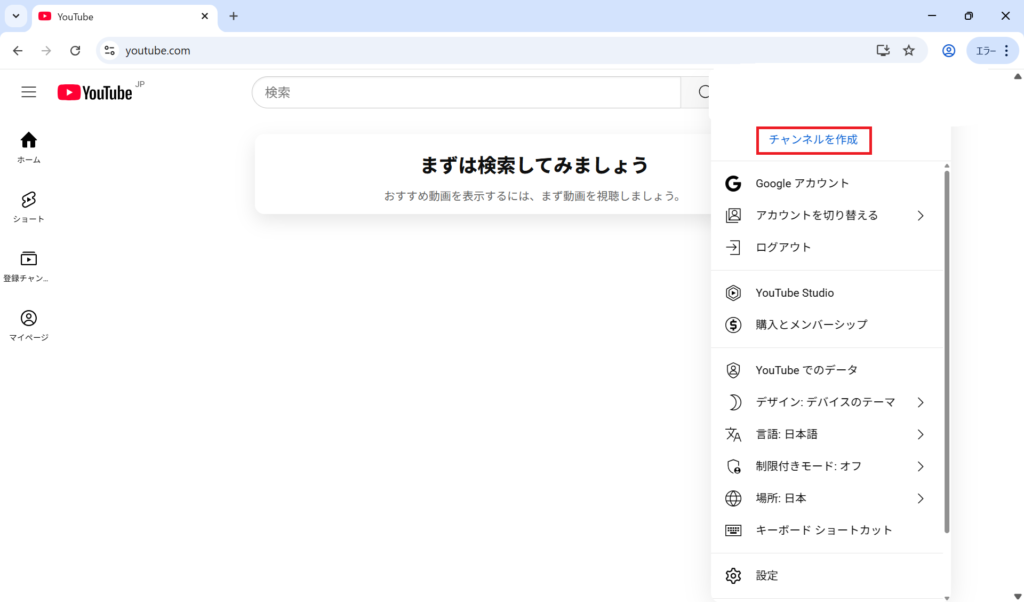This screenshot has width=1024, height=602.
Task: Click the account menu scrollbar
Action: point(947,353)
